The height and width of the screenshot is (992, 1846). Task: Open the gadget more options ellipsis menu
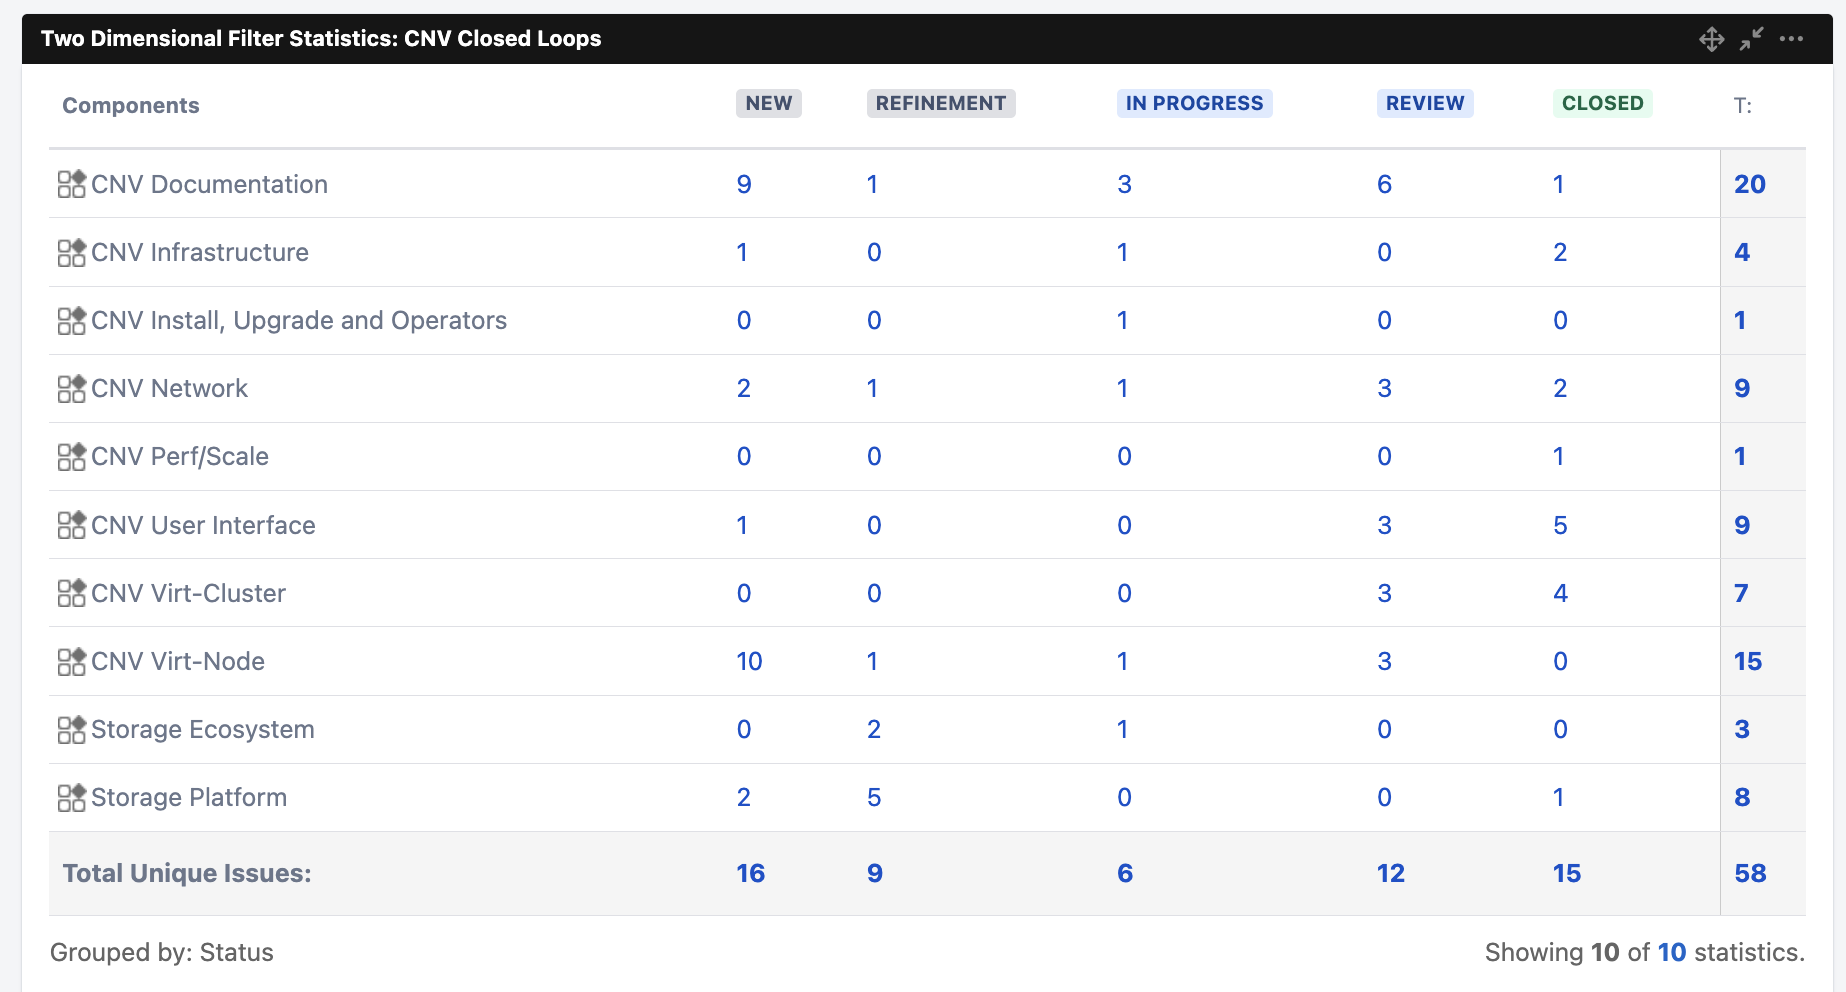tap(1791, 39)
